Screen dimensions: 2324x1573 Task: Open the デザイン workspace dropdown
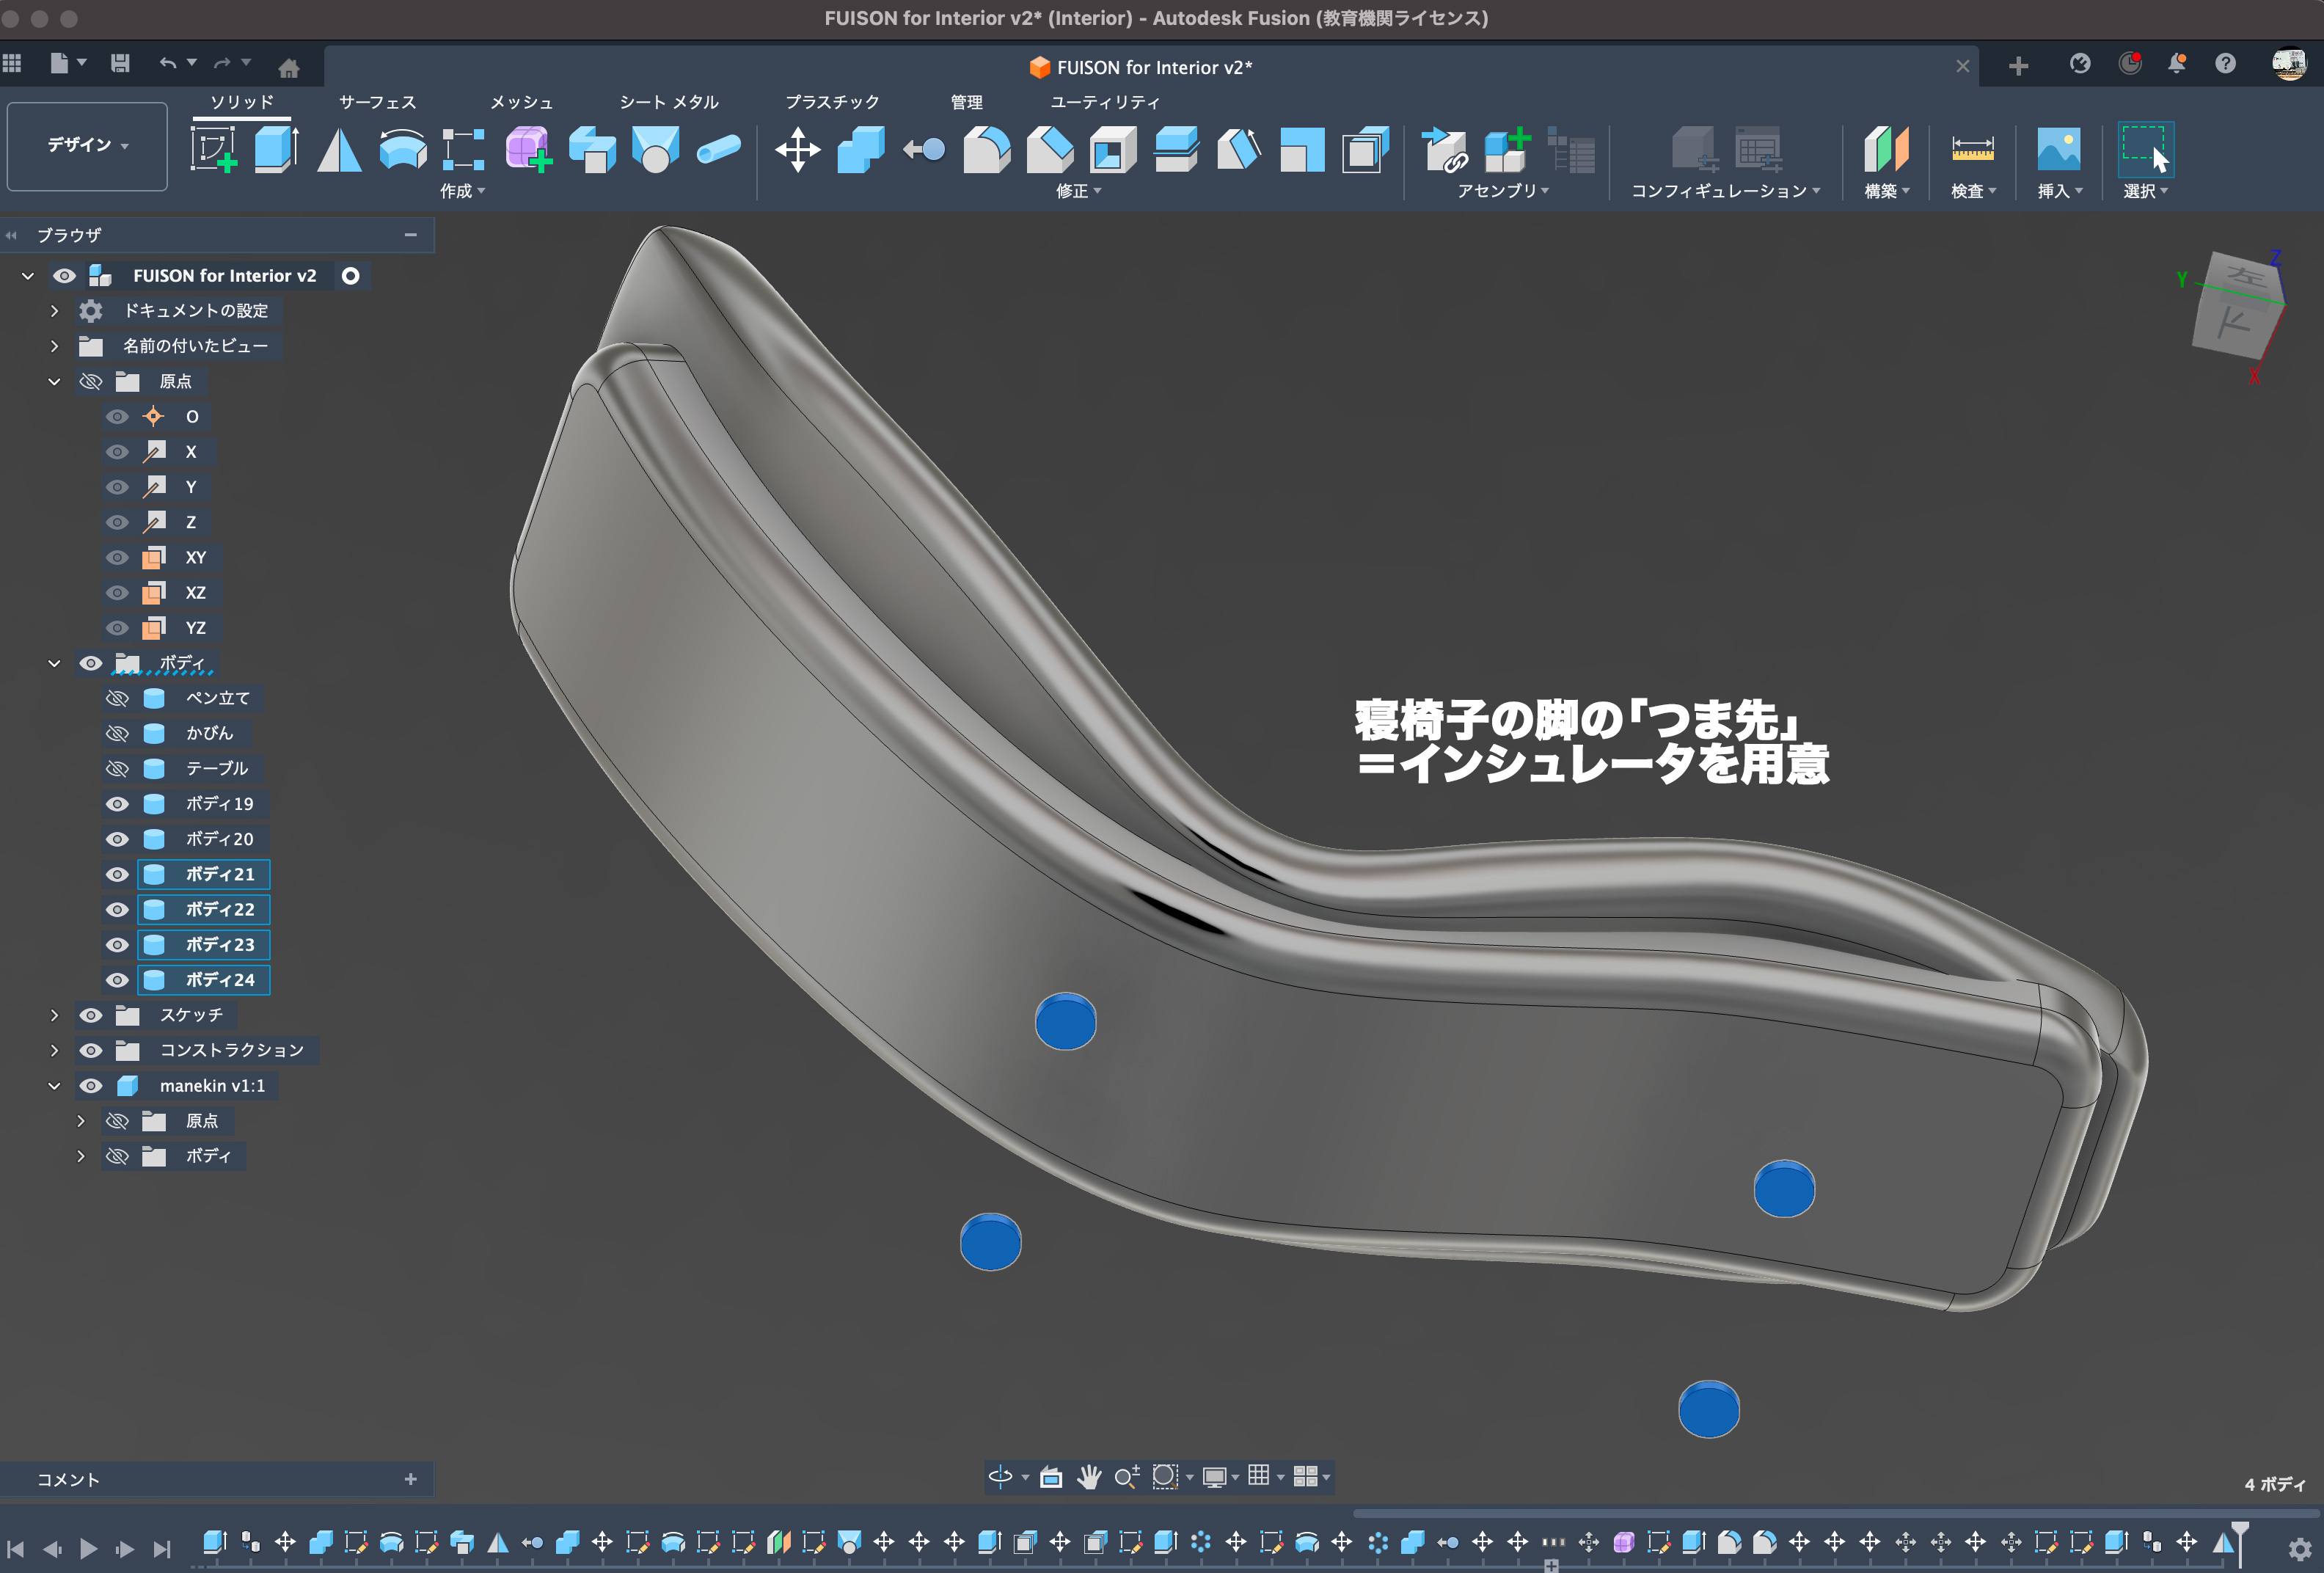pos(87,146)
